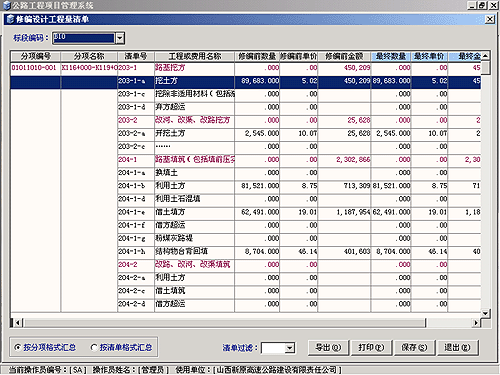
Task: Click the 打印 button
Action: click(x=371, y=348)
